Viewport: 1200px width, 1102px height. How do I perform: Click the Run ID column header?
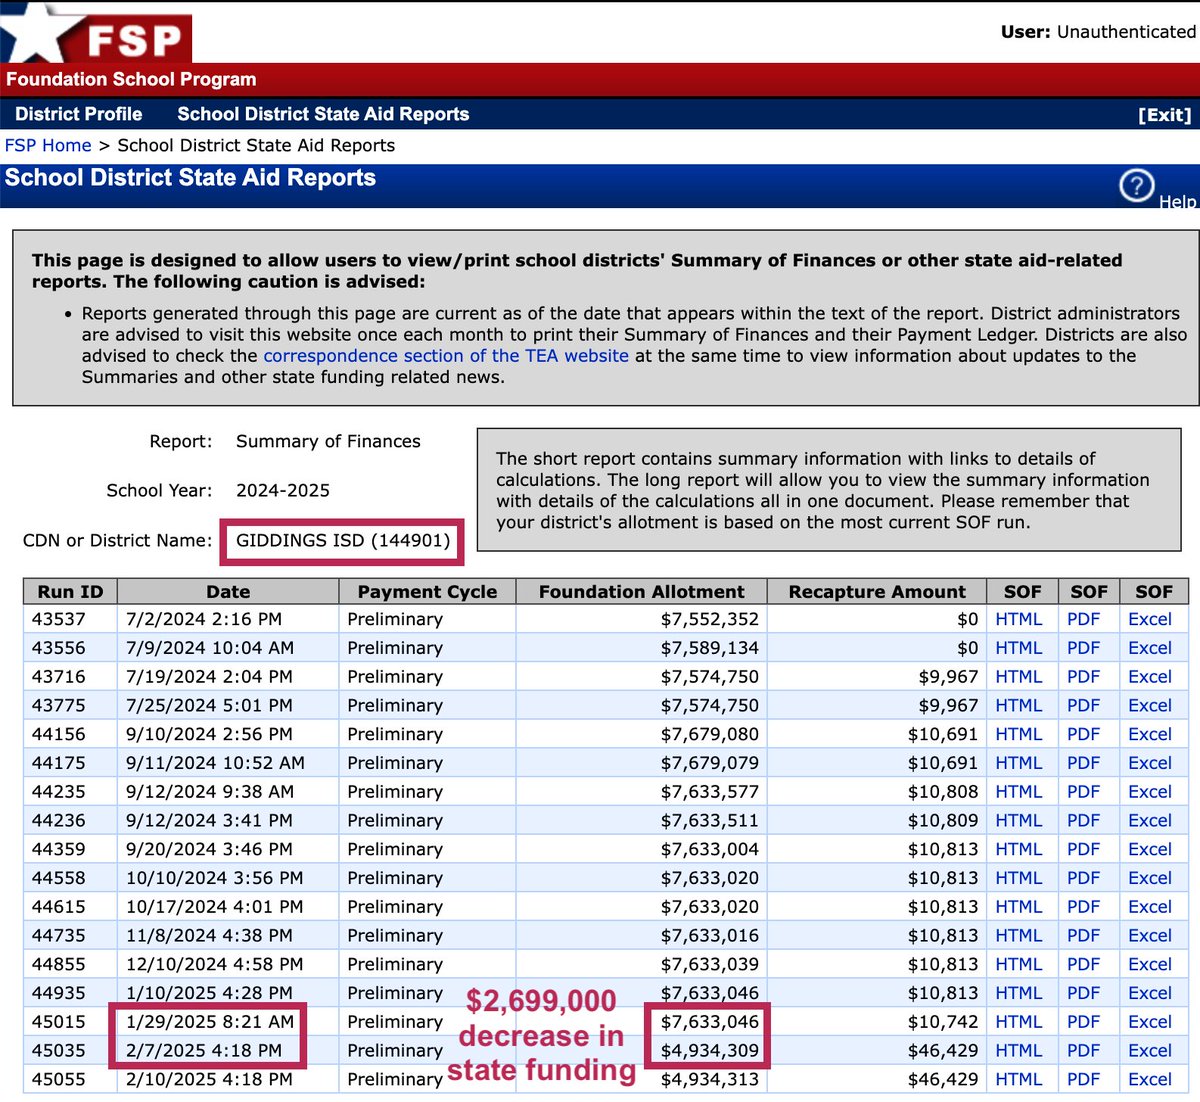pyautogui.click(x=70, y=591)
